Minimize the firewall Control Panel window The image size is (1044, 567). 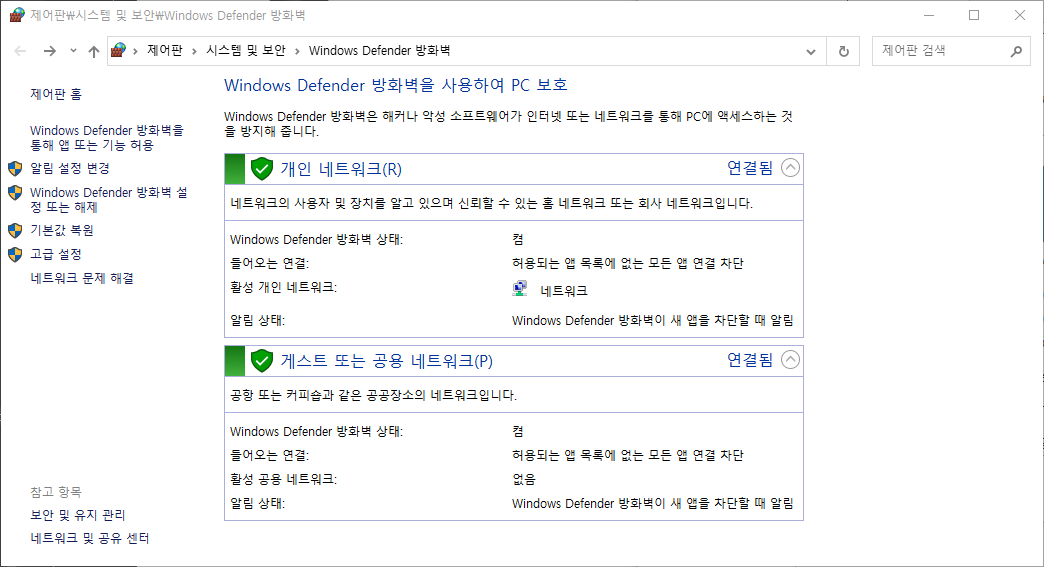(x=929, y=15)
